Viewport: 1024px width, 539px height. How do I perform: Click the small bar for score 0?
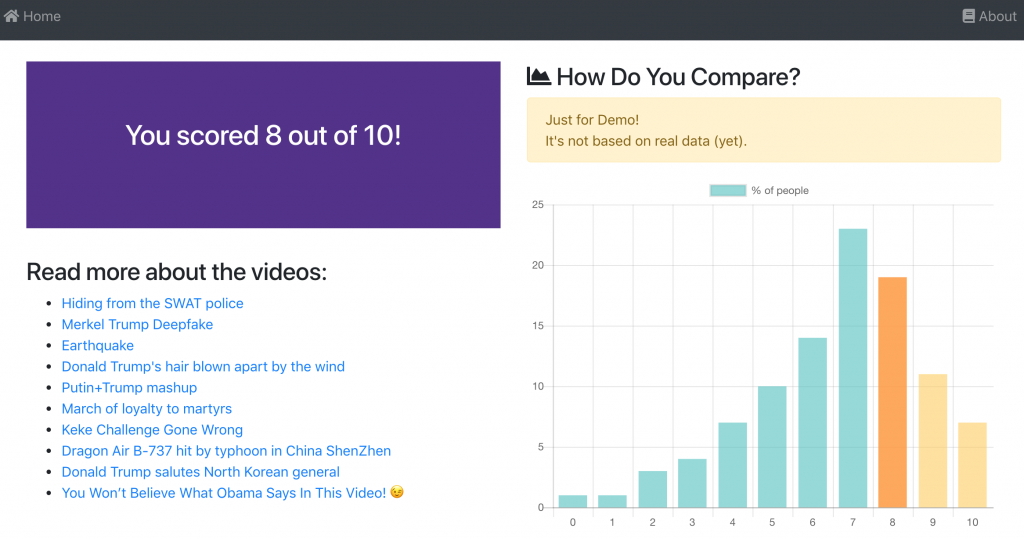(573, 501)
